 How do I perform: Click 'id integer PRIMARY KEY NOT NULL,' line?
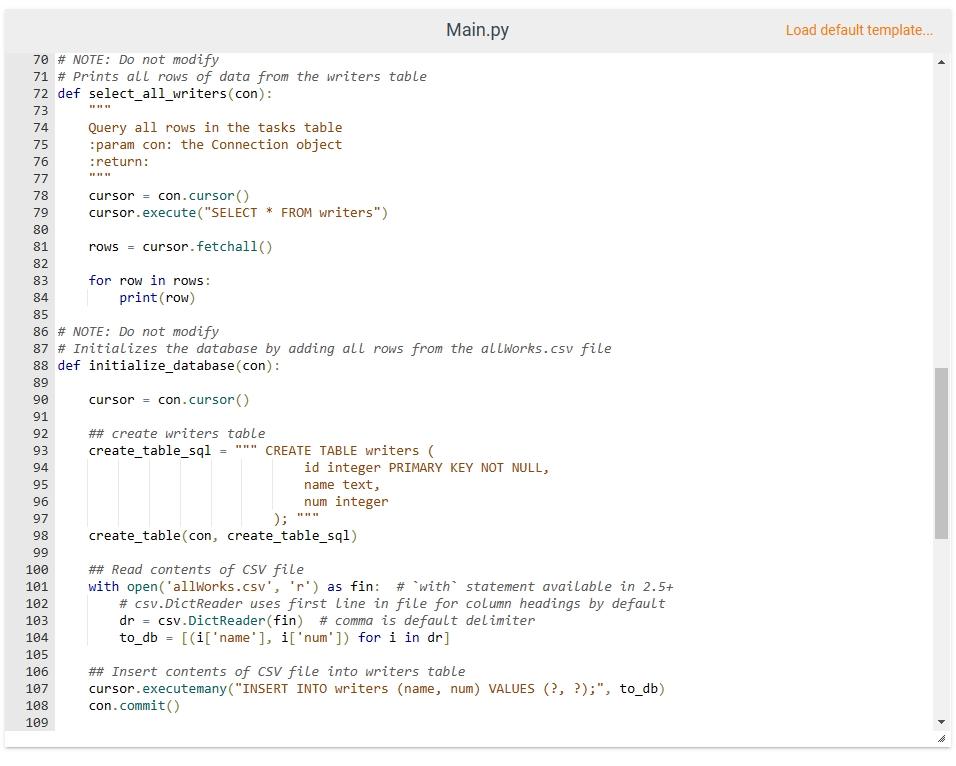[x=426, y=468]
